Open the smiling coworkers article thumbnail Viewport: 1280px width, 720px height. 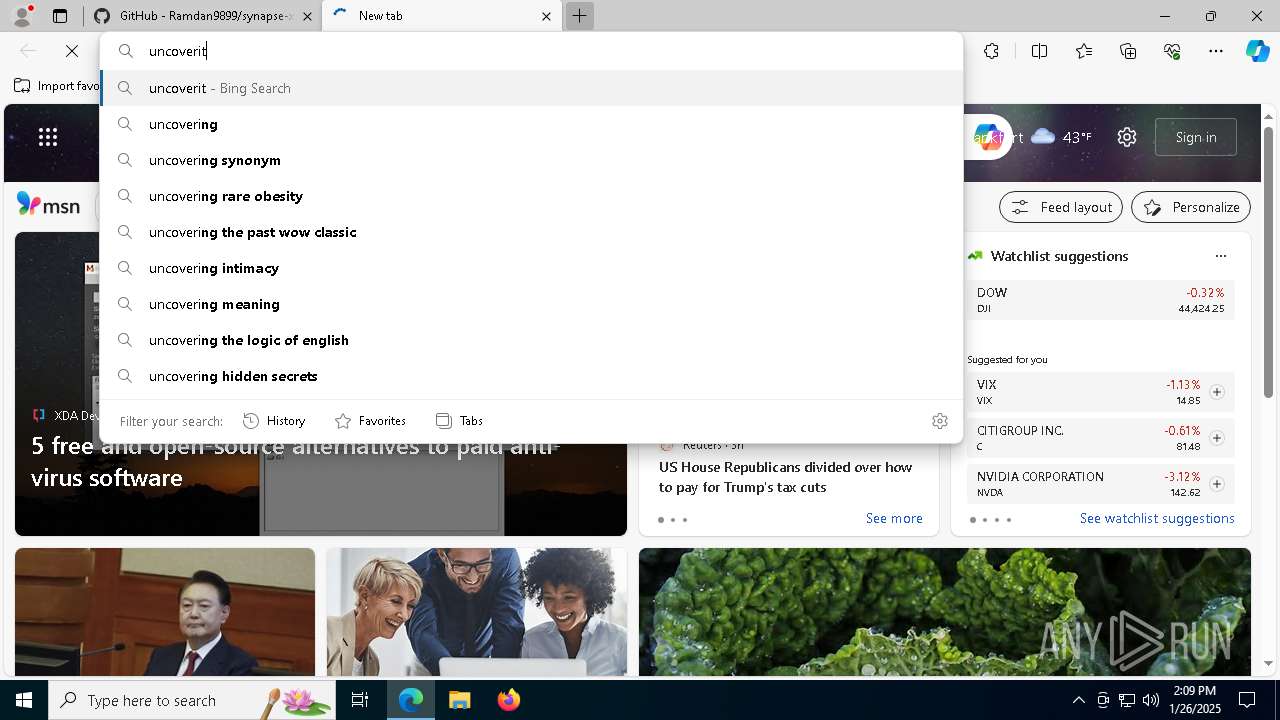(x=477, y=612)
